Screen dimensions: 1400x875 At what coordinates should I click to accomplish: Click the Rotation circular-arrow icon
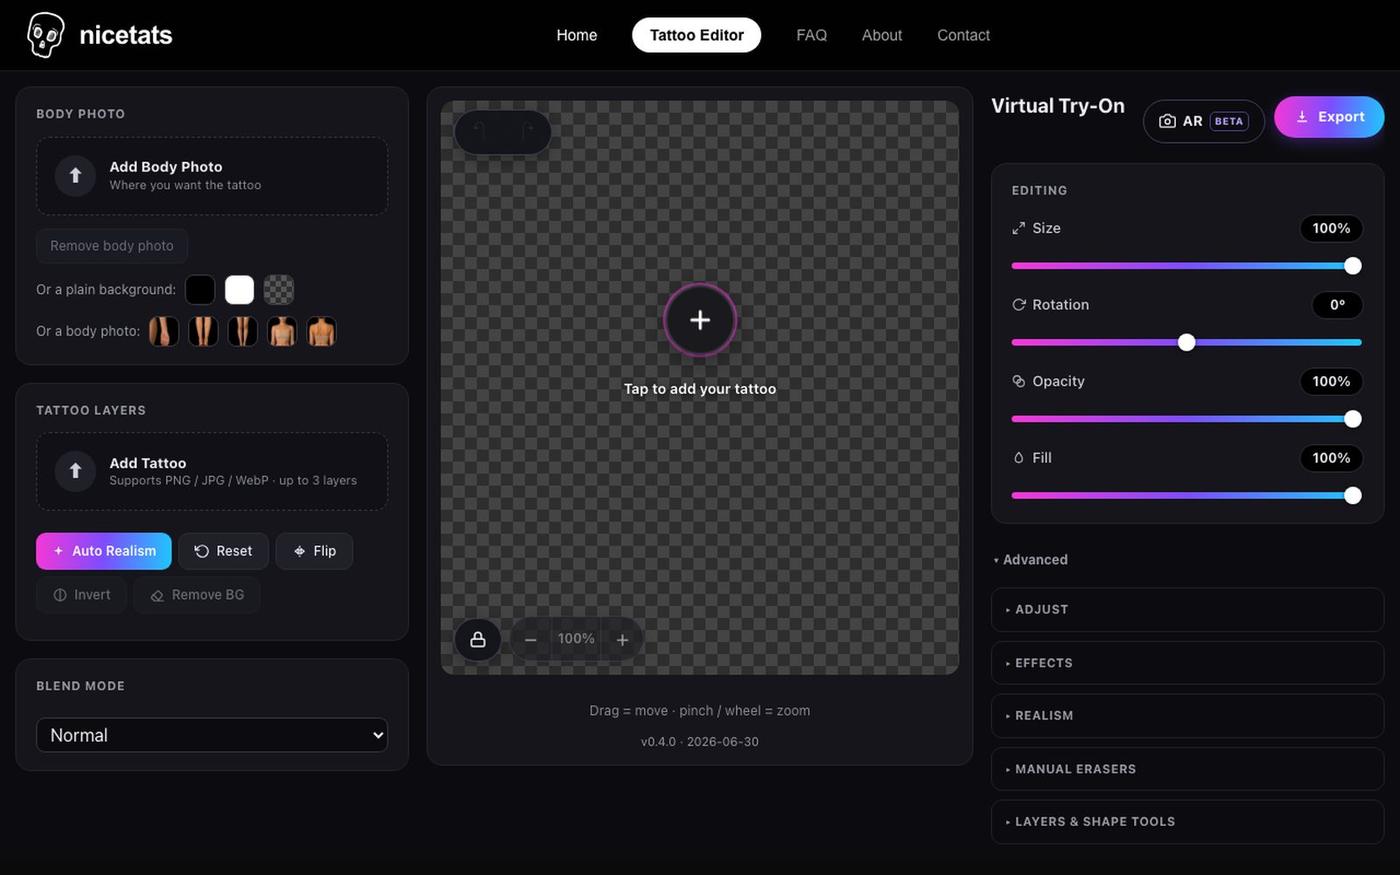(1019, 305)
